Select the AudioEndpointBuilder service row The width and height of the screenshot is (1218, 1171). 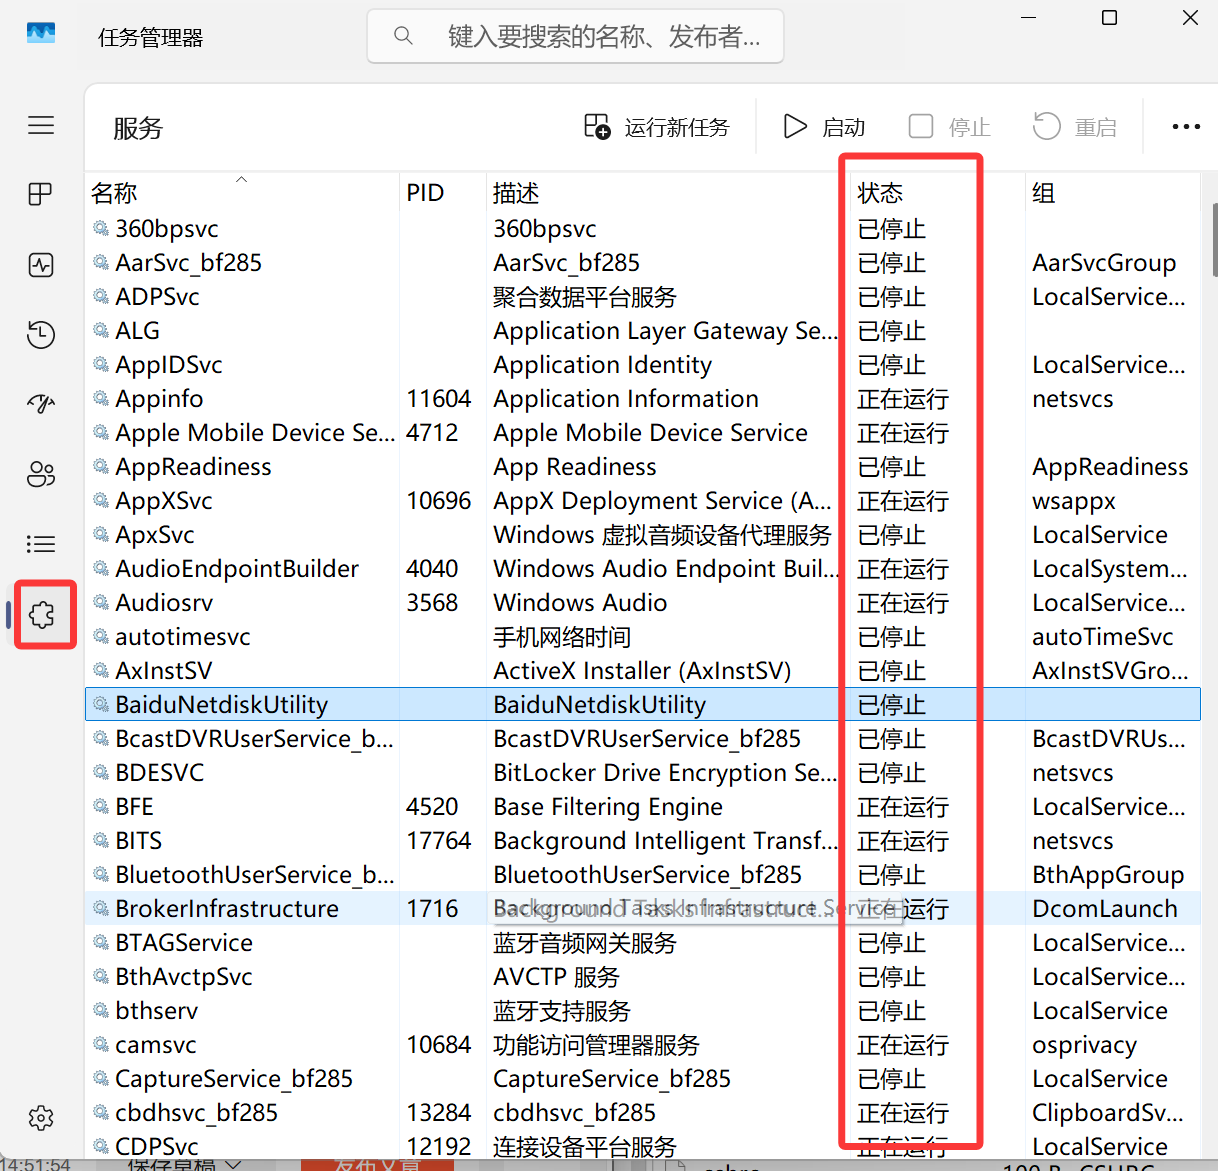pos(642,569)
